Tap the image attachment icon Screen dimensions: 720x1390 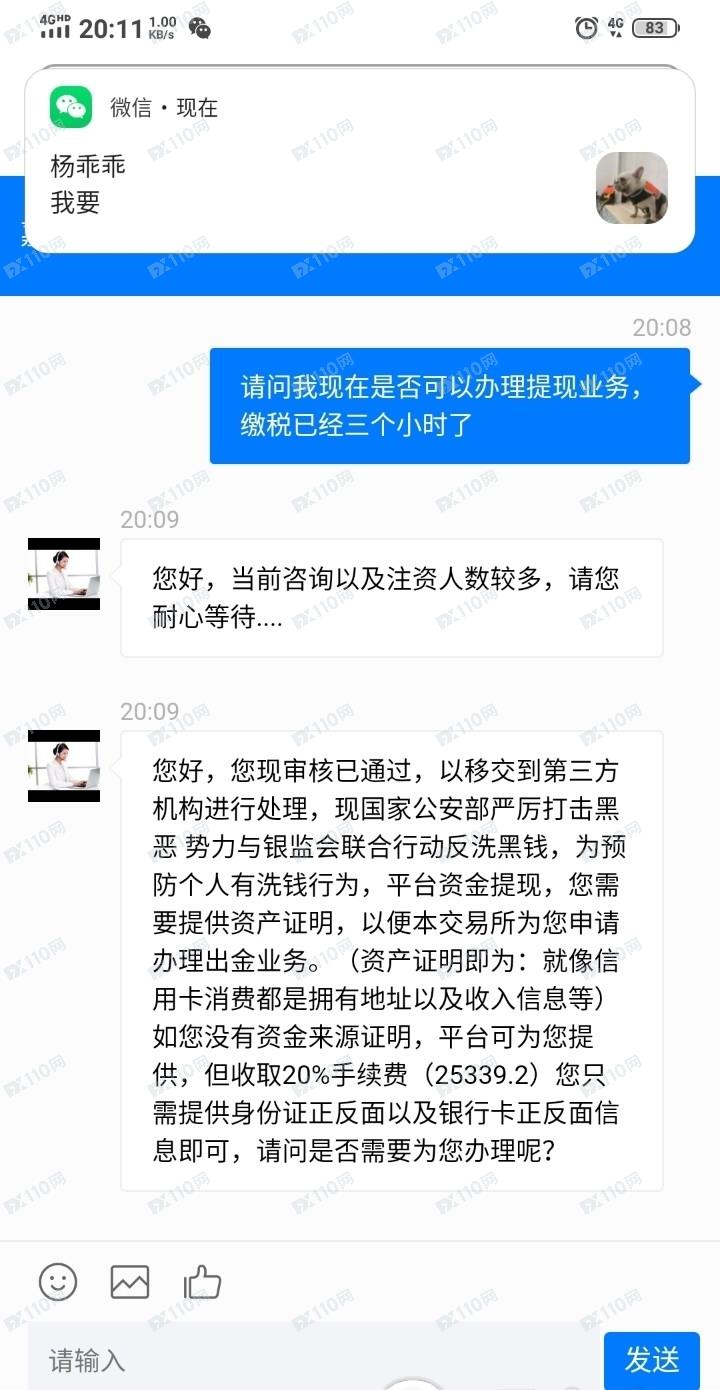130,1281
